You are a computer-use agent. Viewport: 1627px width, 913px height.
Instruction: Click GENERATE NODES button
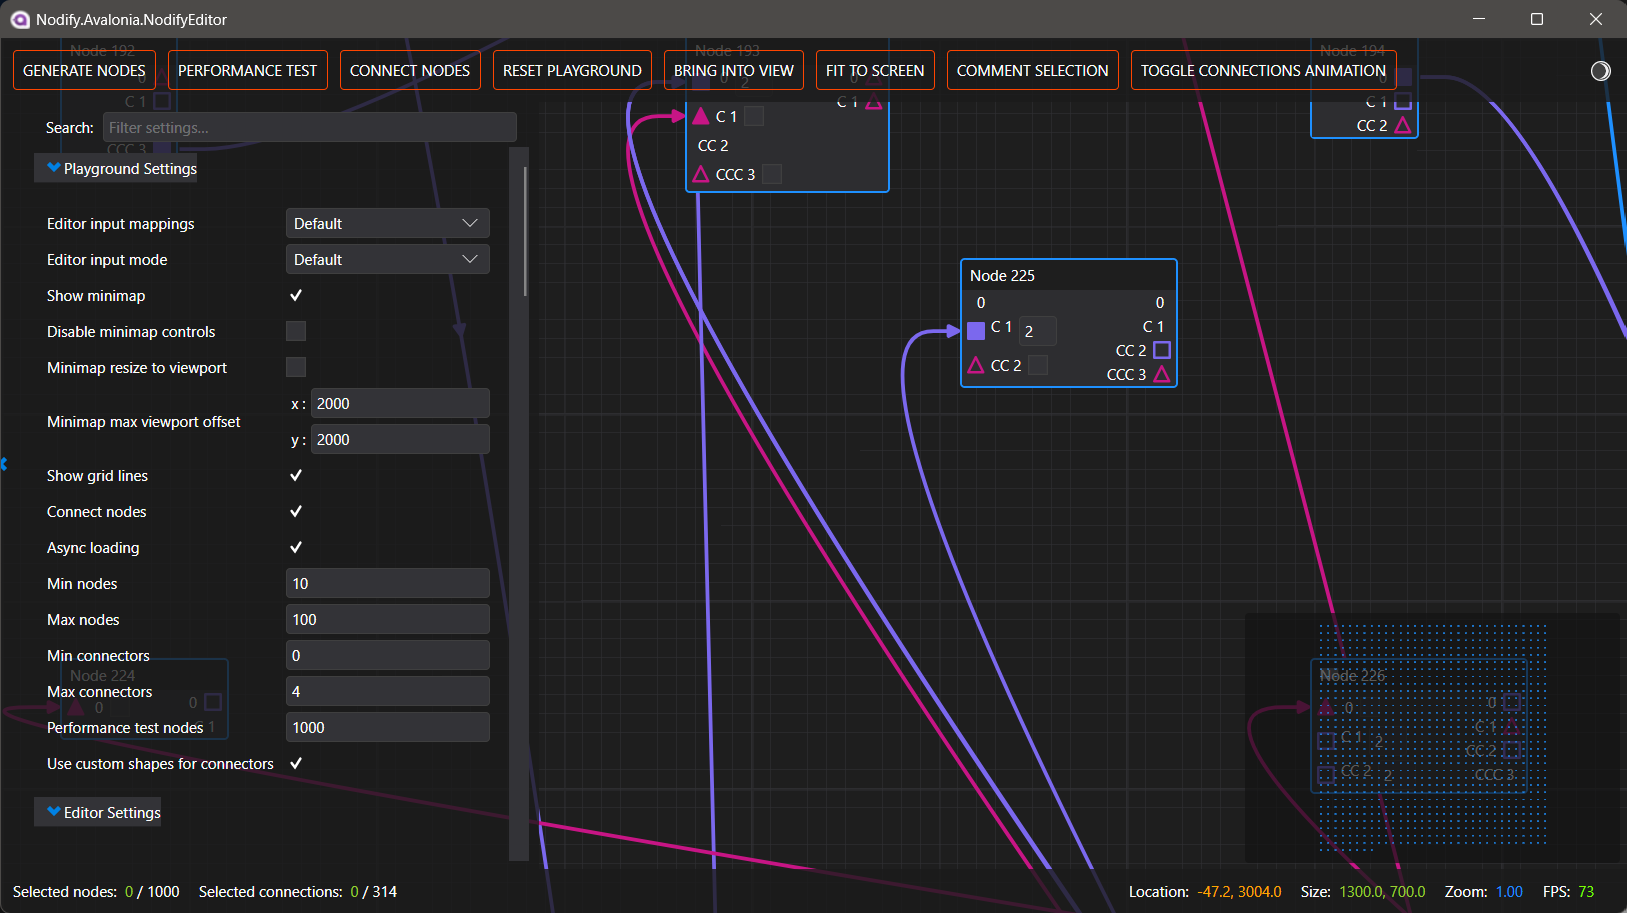(x=85, y=70)
